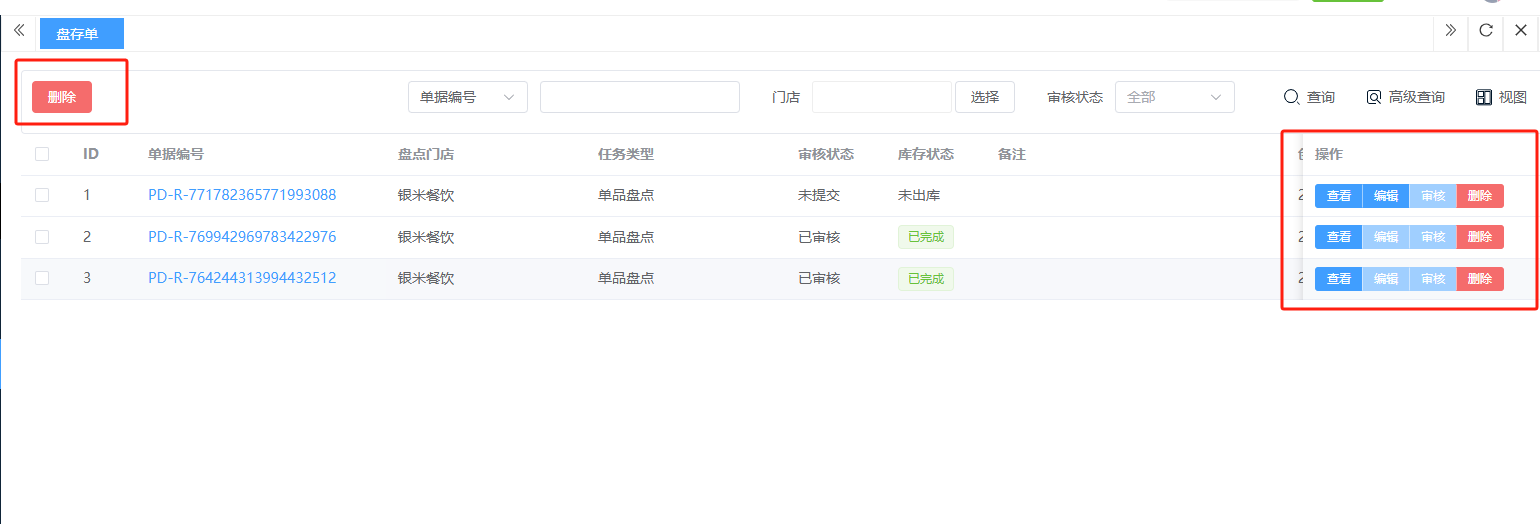Open the 单据编号 field dropdown
The image size is (1540, 524).
[467, 97]
